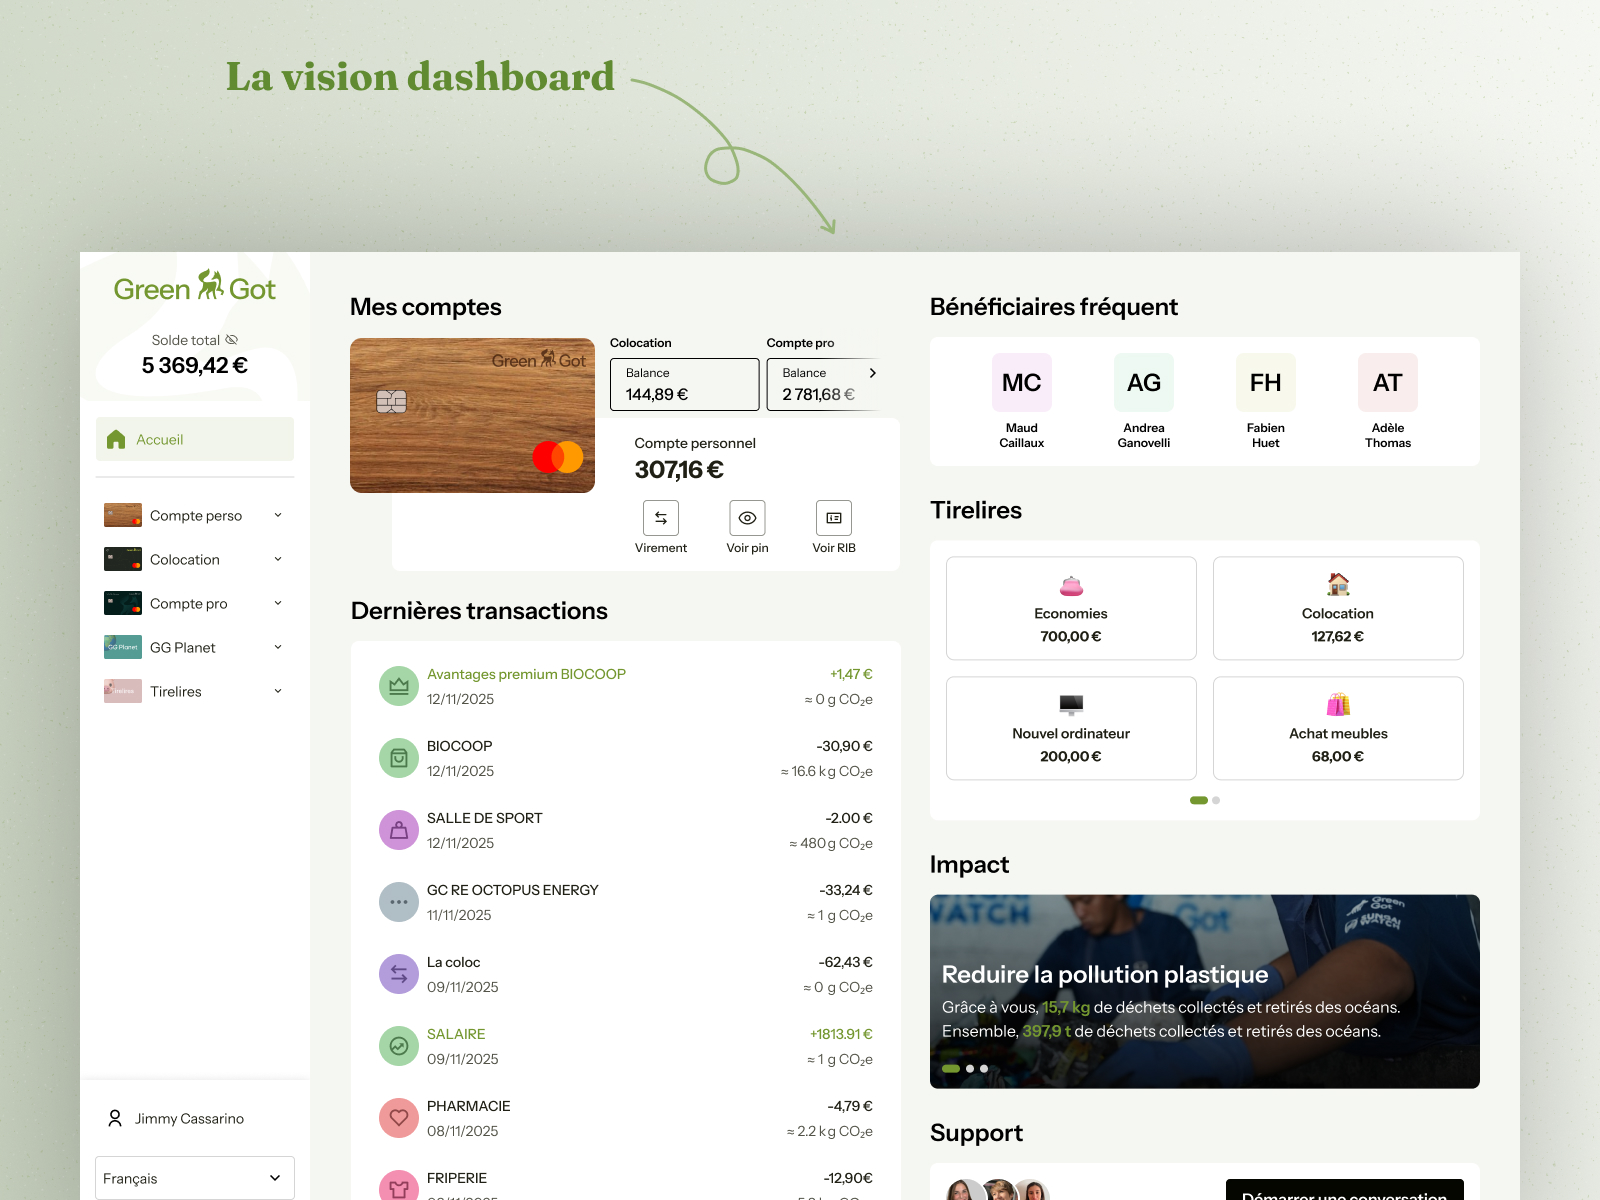Click the Colocation black card thumbnail in sidebar
This screenshot has height=1200, width=1600.
point(123,559)
